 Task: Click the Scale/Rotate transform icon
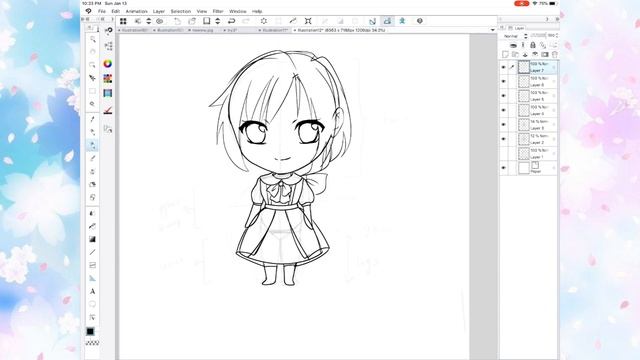tap(308, 21)
